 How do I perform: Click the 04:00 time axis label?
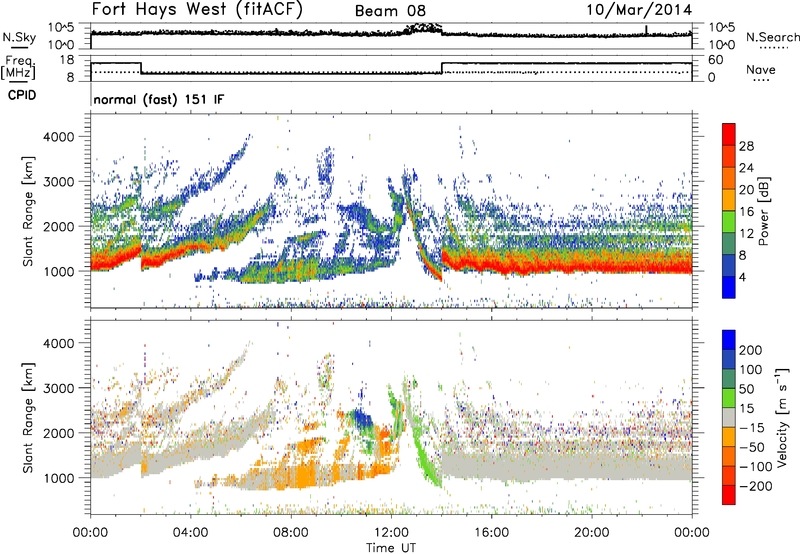pos(190,533)
